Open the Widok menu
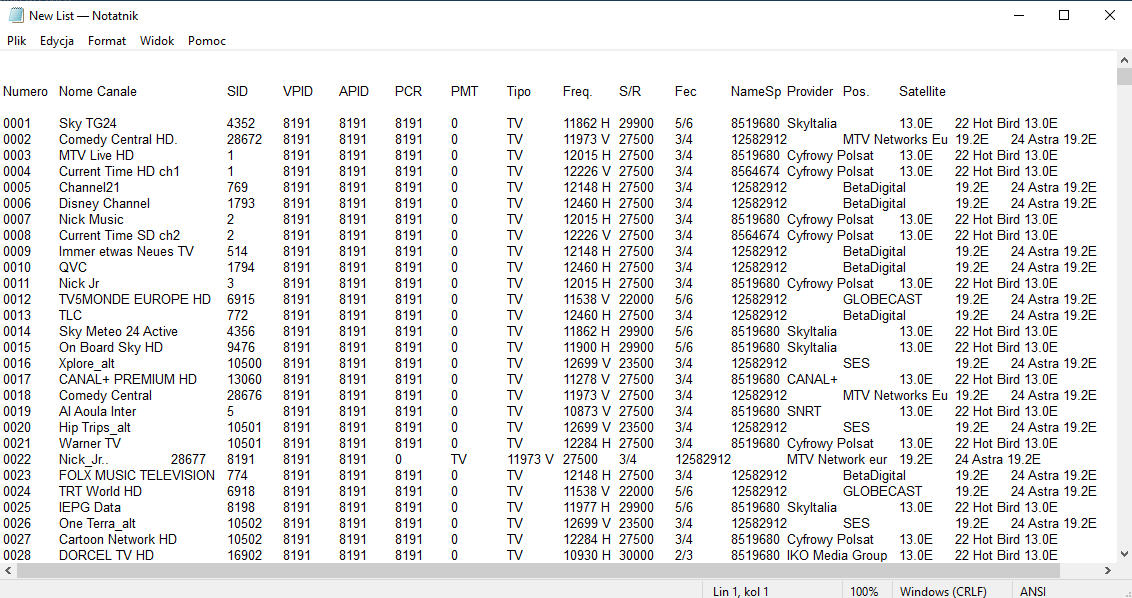 point(157,40)
